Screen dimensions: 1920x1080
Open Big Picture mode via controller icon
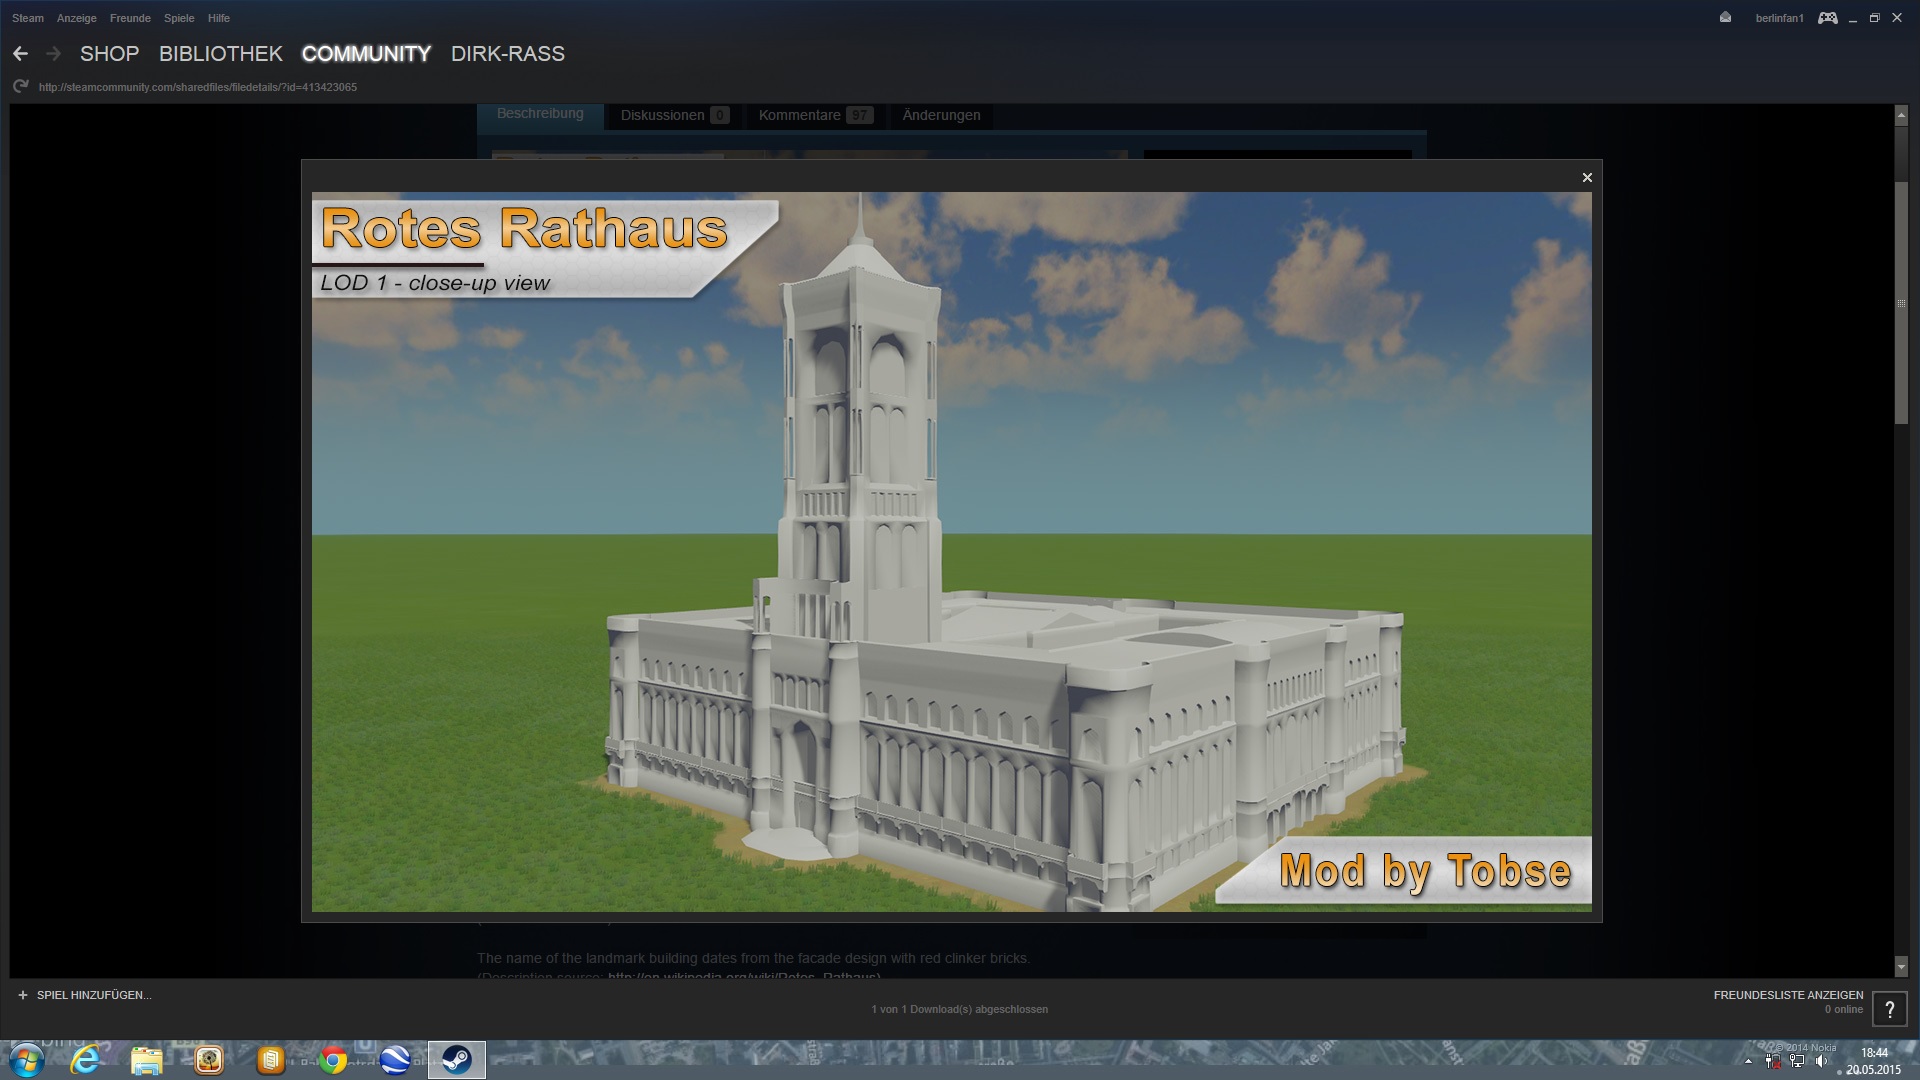(1827, 18)
